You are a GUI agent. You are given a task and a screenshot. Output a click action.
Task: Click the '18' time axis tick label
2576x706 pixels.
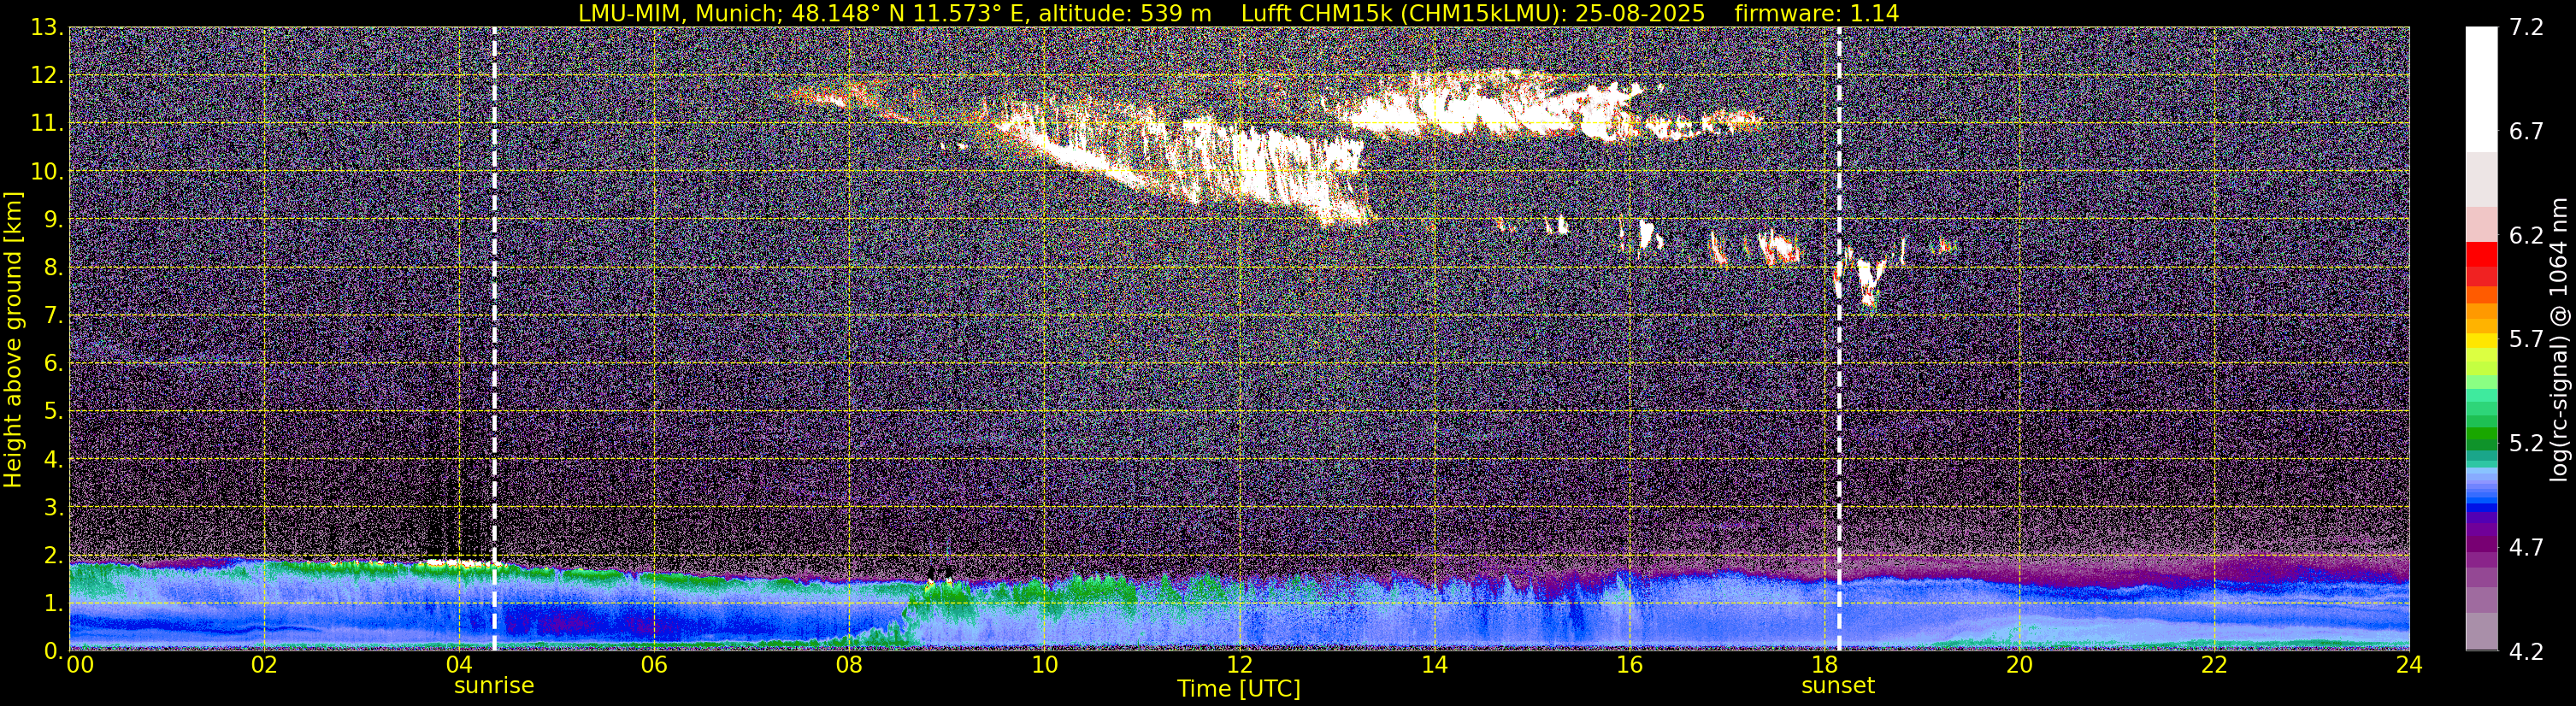click(1824, 665)
